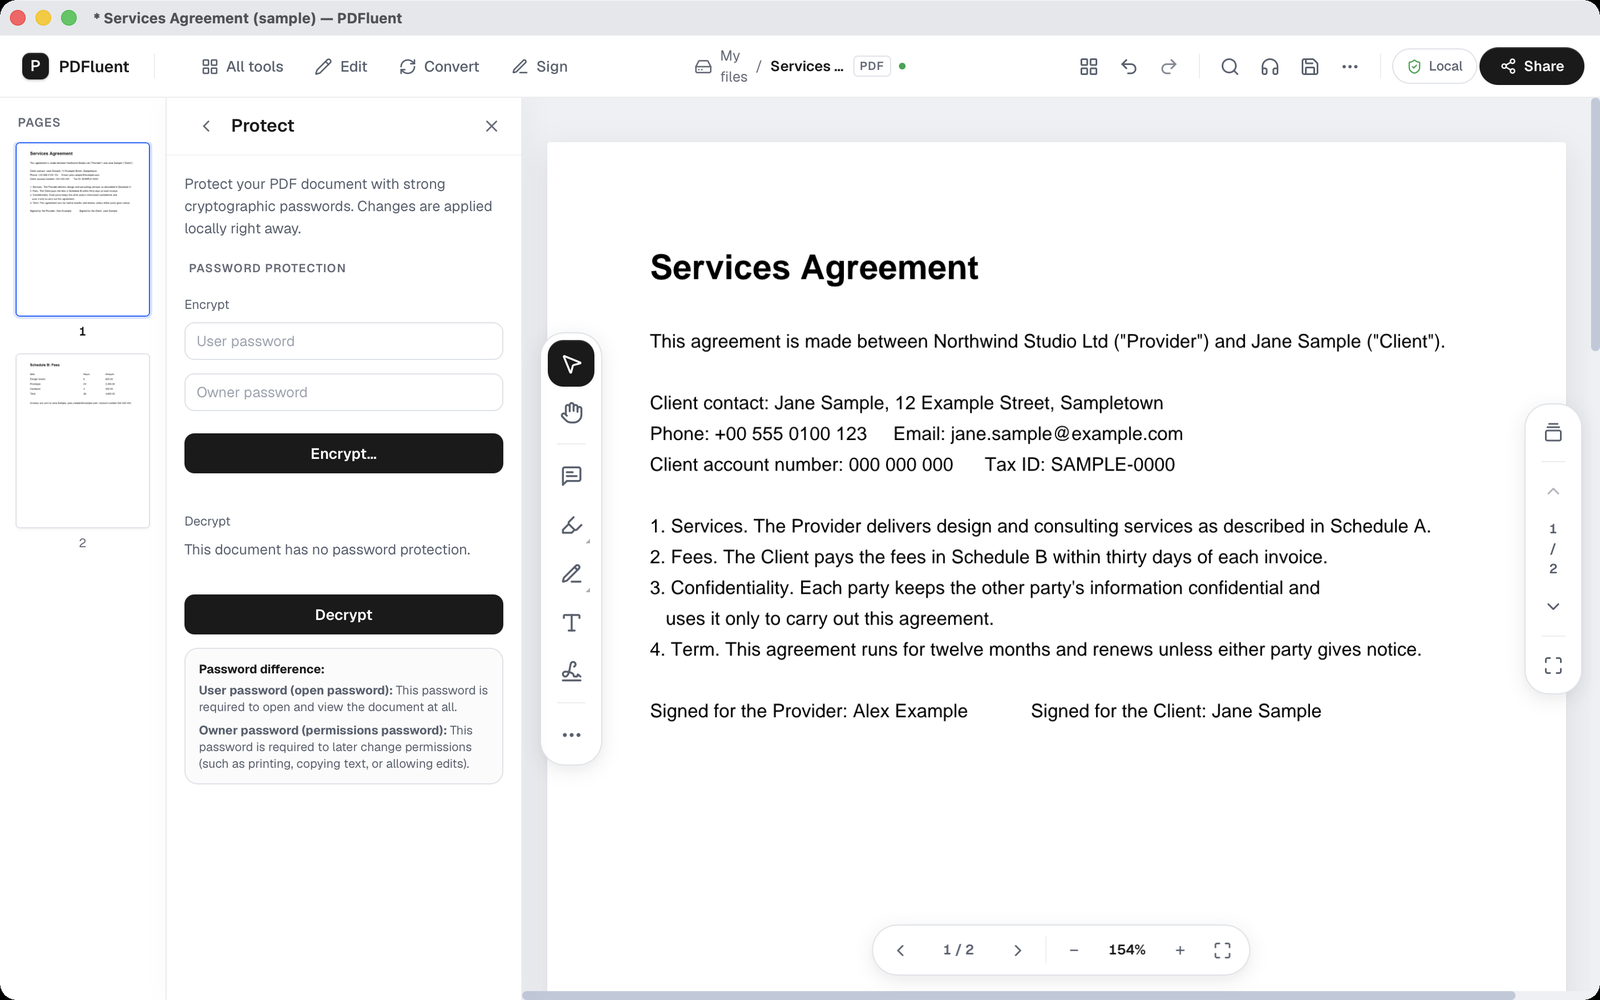Focus the Owner password field
Viewport: 1600px width, 1000px height.
point(343,392)
